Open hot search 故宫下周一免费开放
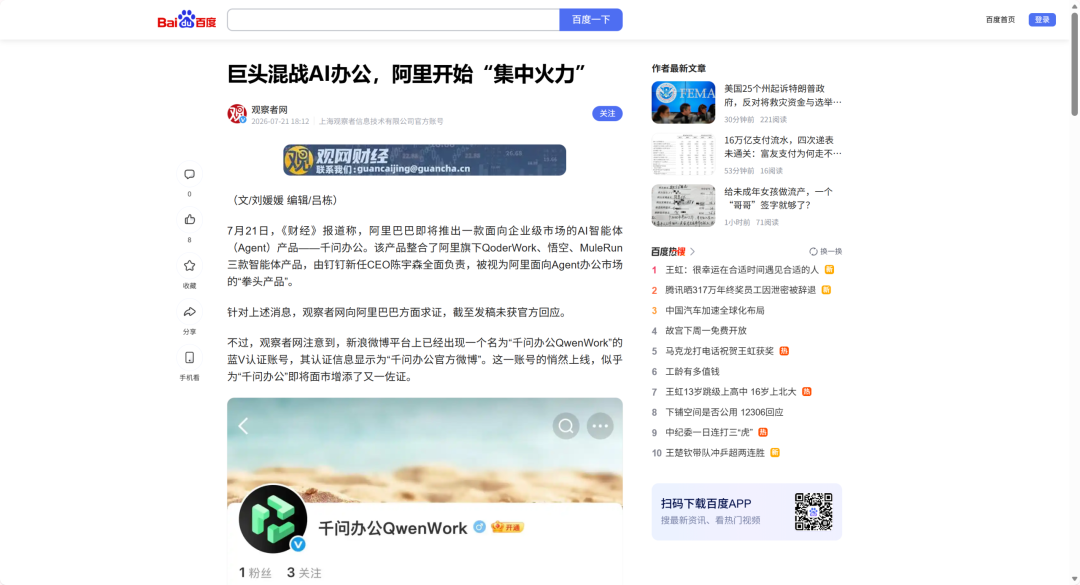 tap(706, 331)
